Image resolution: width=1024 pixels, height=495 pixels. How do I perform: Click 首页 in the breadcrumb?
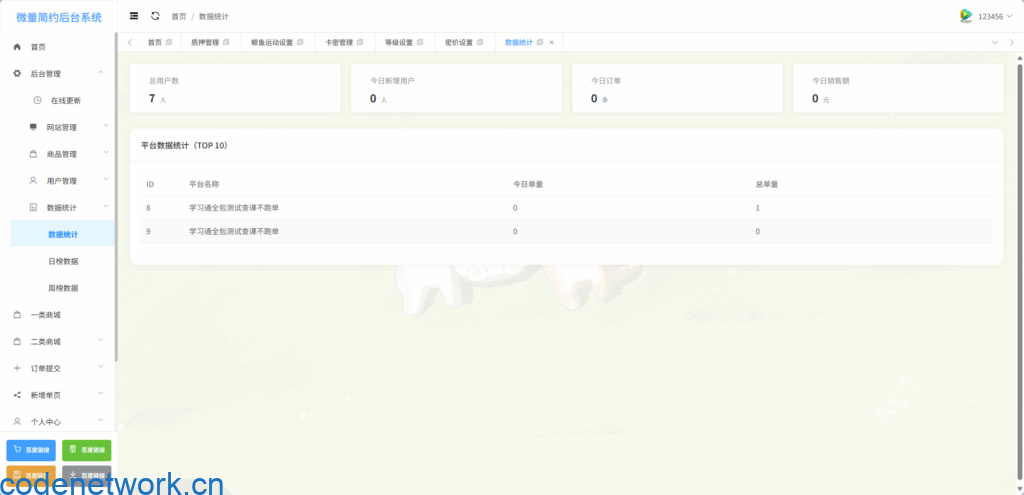pyautogui.click(x=178, y=17)
